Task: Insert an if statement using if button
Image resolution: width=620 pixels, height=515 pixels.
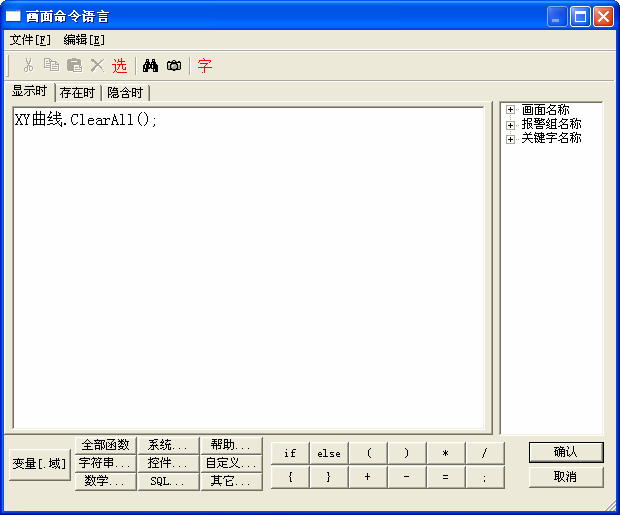Action: (x=290, y=453)
